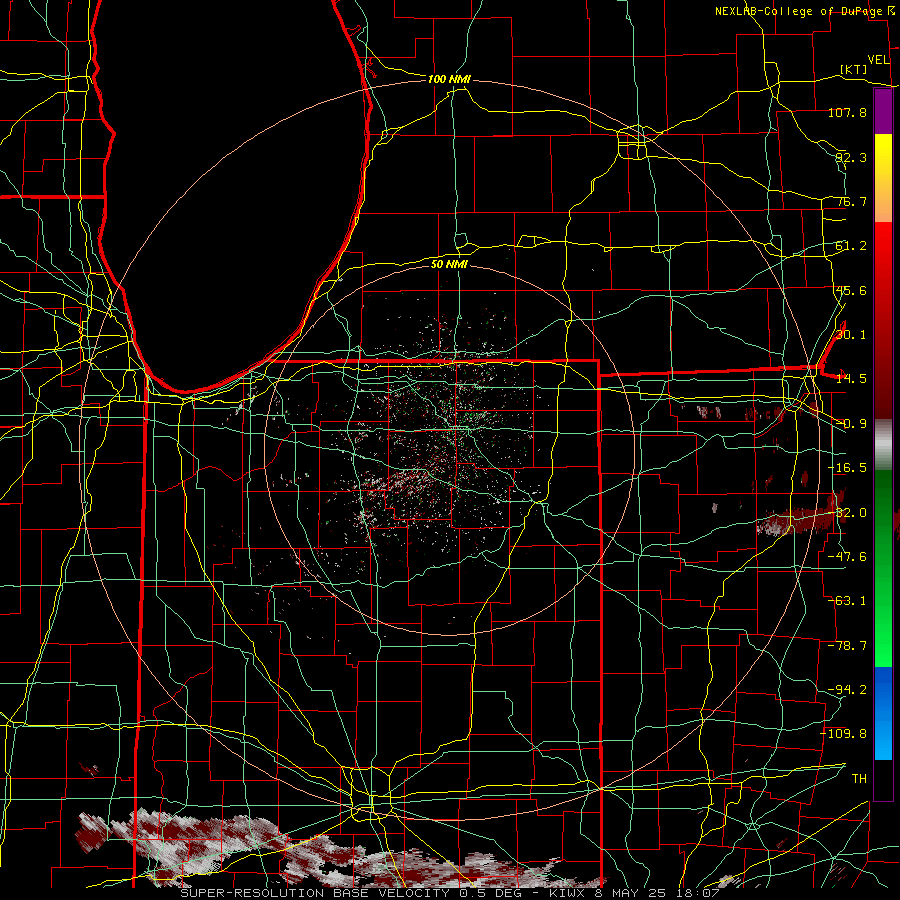Click the -94.2 scale value
The width and height of the screenshot is (900, 900).
coord(847,690)
